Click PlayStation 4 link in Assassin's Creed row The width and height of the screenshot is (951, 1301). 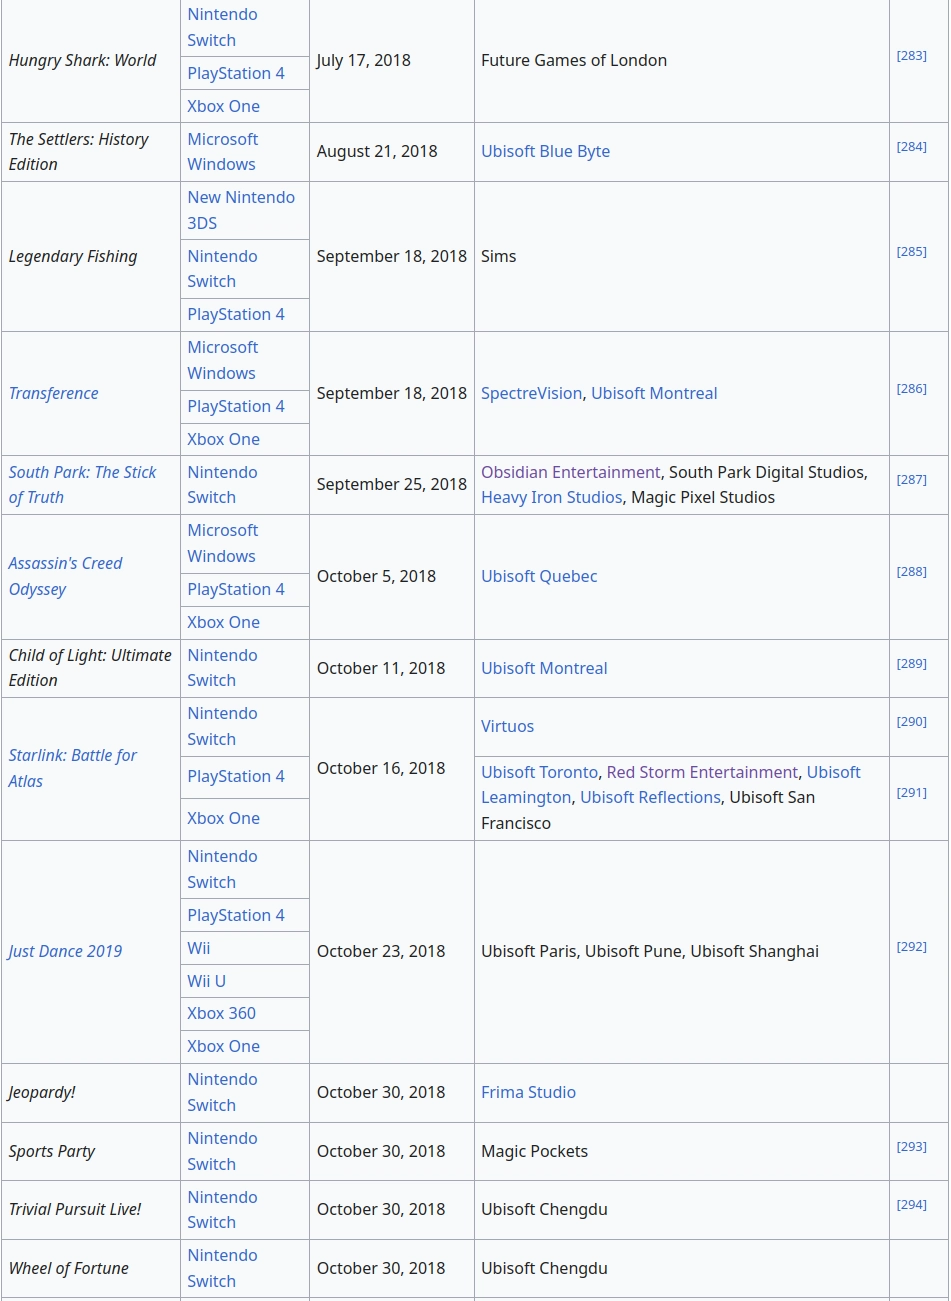coord(236,589)
